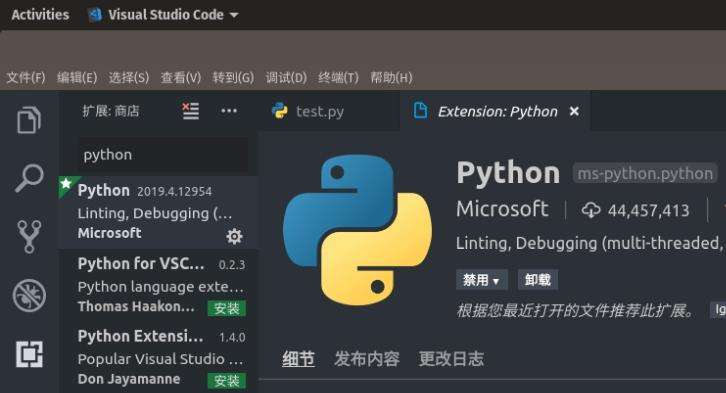Click the Python file icon on test.py tab

(x=279, y=111)
